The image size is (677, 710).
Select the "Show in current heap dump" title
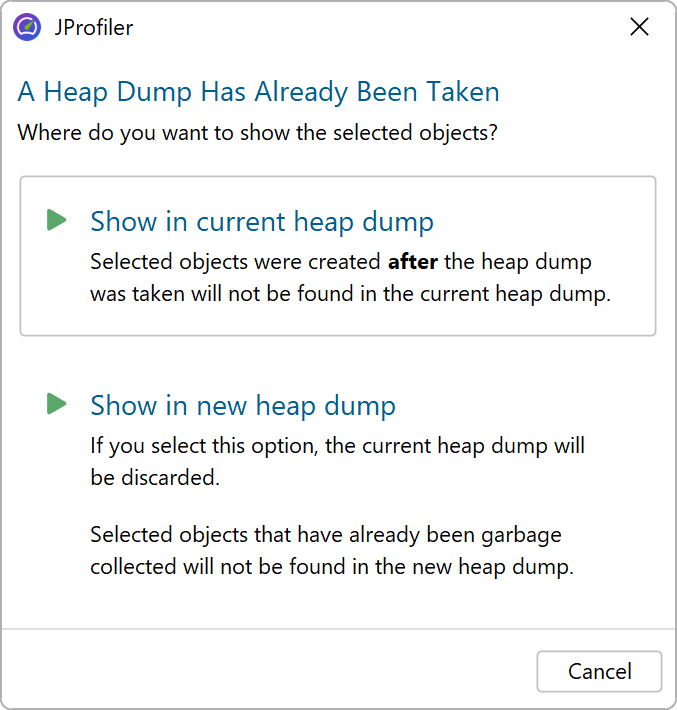pyautogui.click(x=261, y=221)
